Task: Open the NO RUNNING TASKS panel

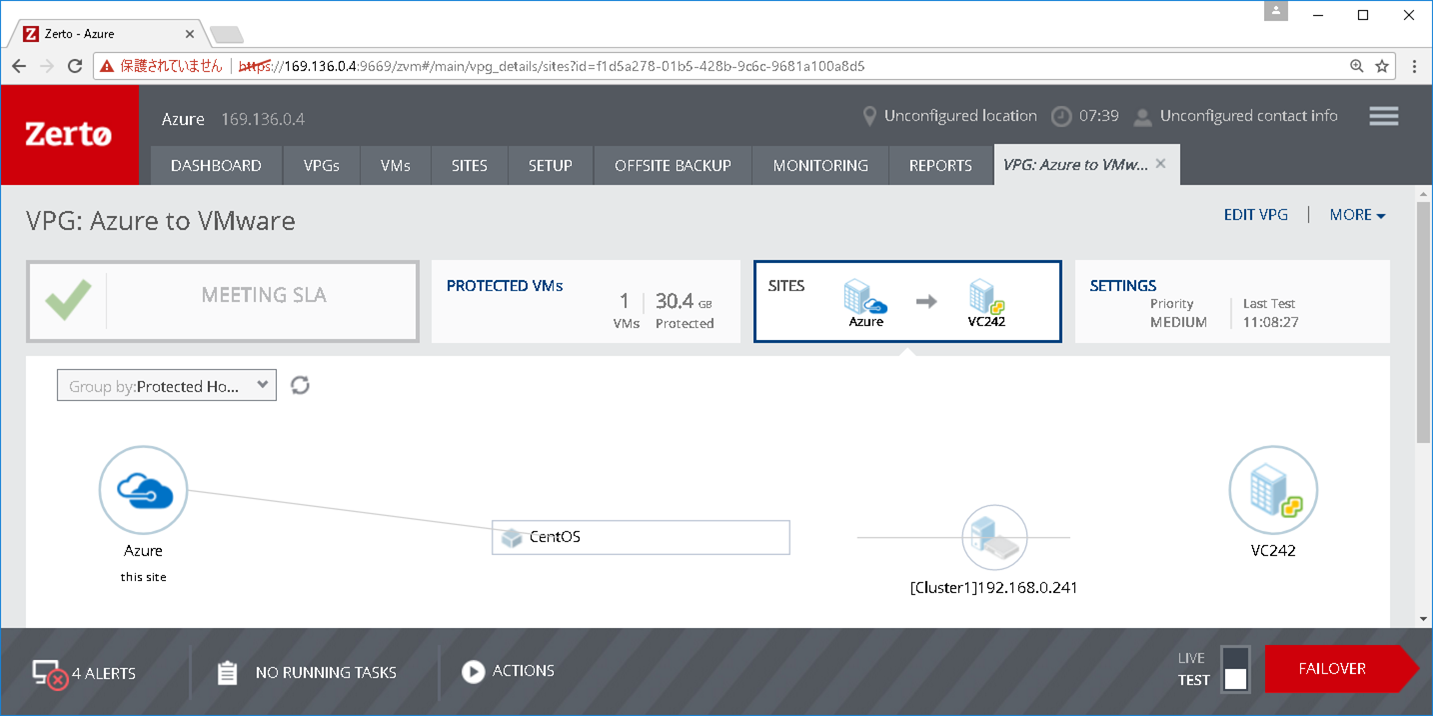Action: pyautogui.click(x=326, y=673)
